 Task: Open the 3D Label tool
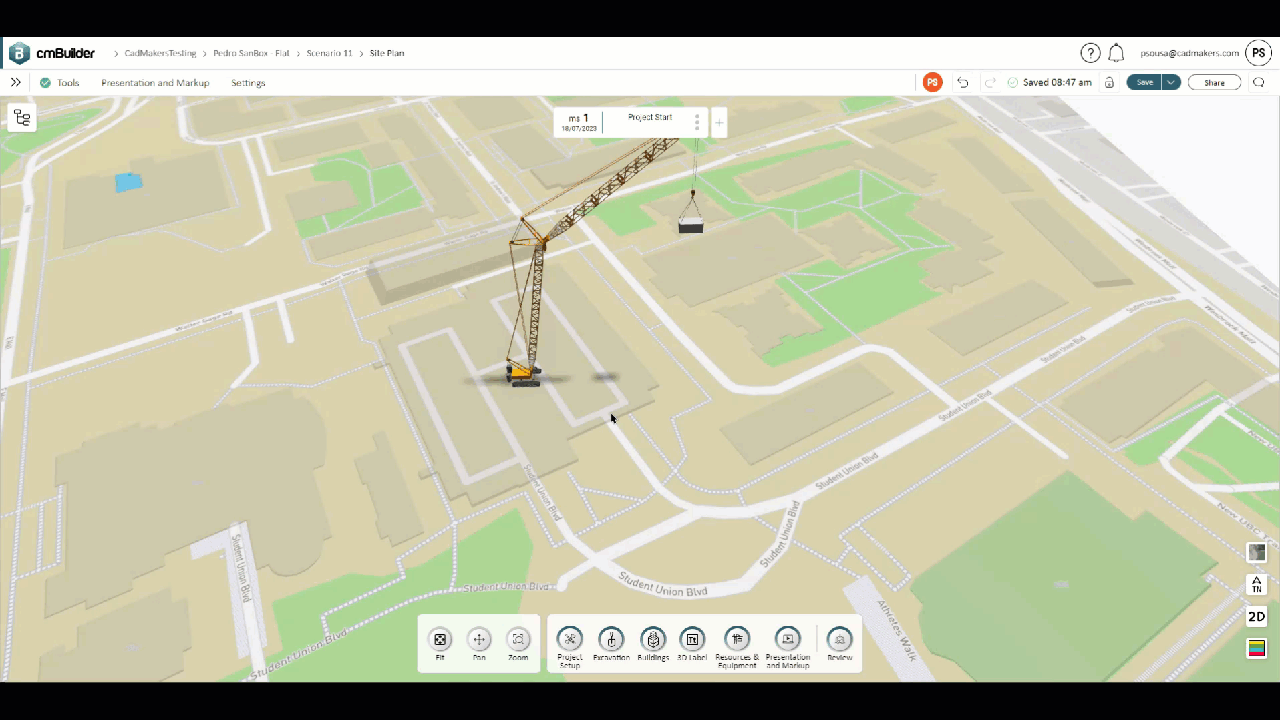[692, 643]
